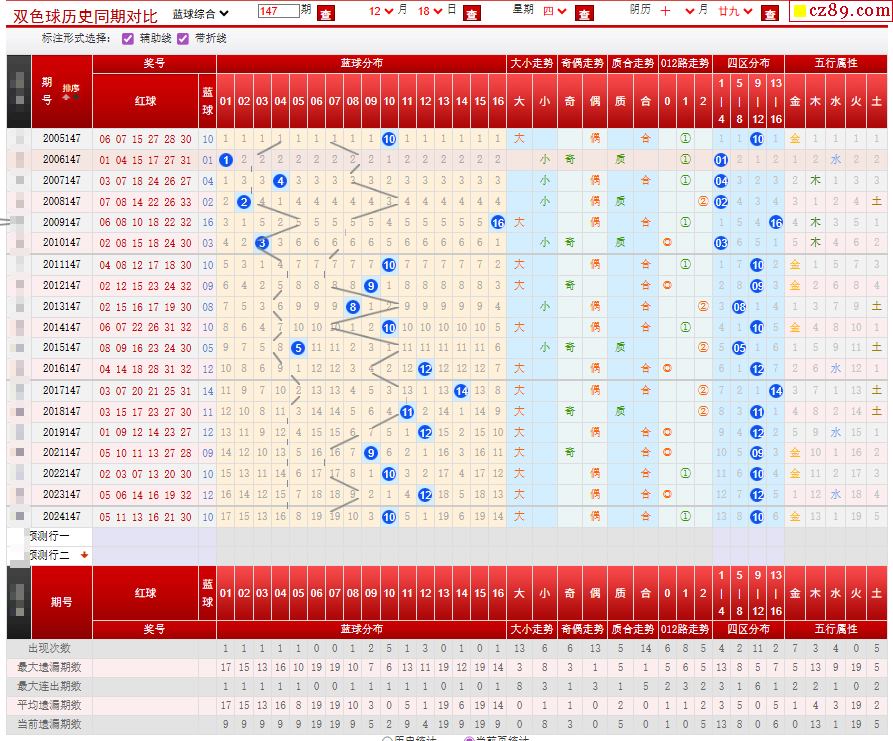893x741 pixels.
Task: Click red balls 05 11 13 16 21 30
Action: (145, 517)
